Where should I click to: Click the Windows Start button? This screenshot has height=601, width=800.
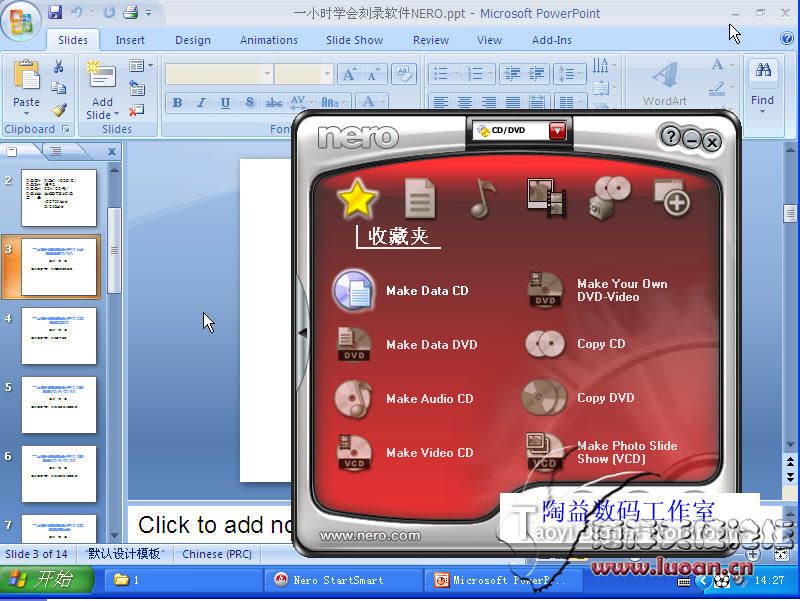[x=46, y=579]
